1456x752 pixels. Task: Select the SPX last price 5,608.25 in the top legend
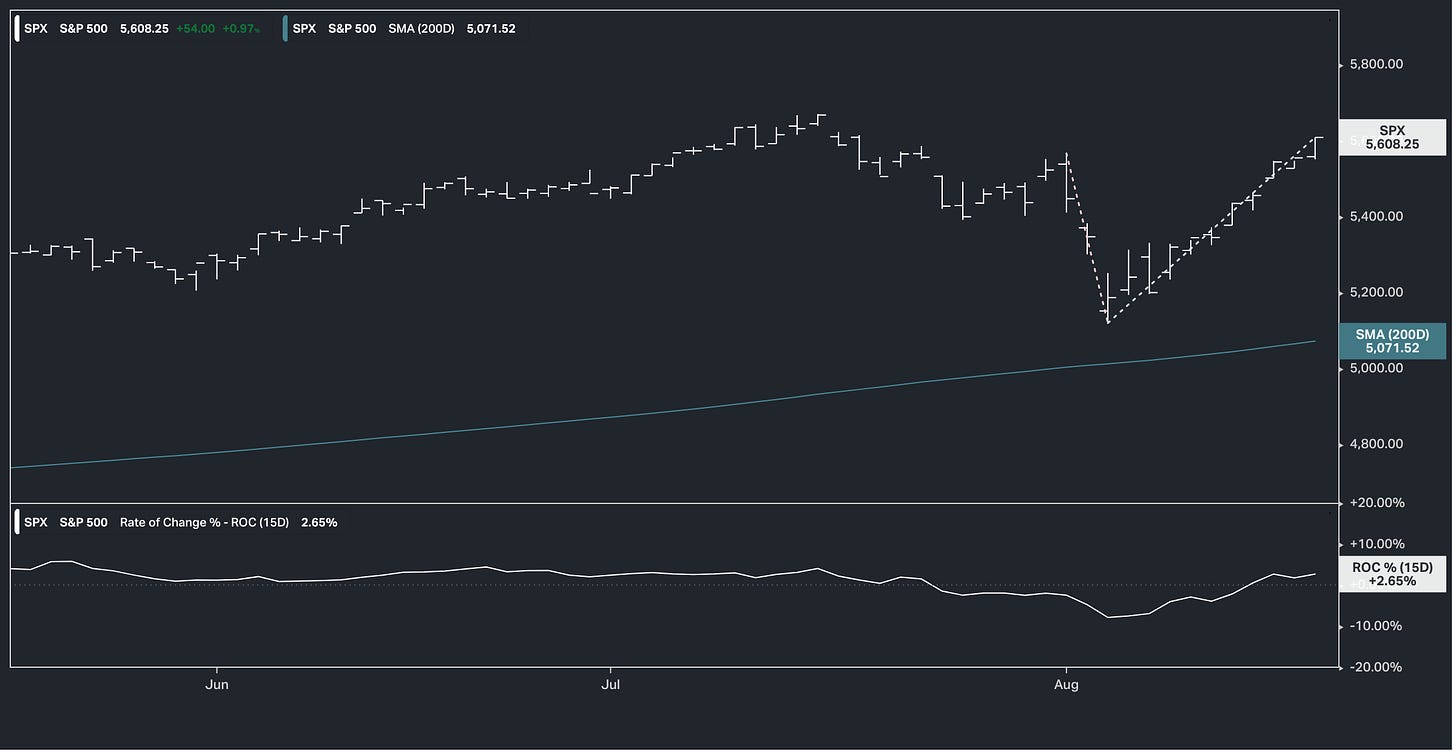point(143,29)
